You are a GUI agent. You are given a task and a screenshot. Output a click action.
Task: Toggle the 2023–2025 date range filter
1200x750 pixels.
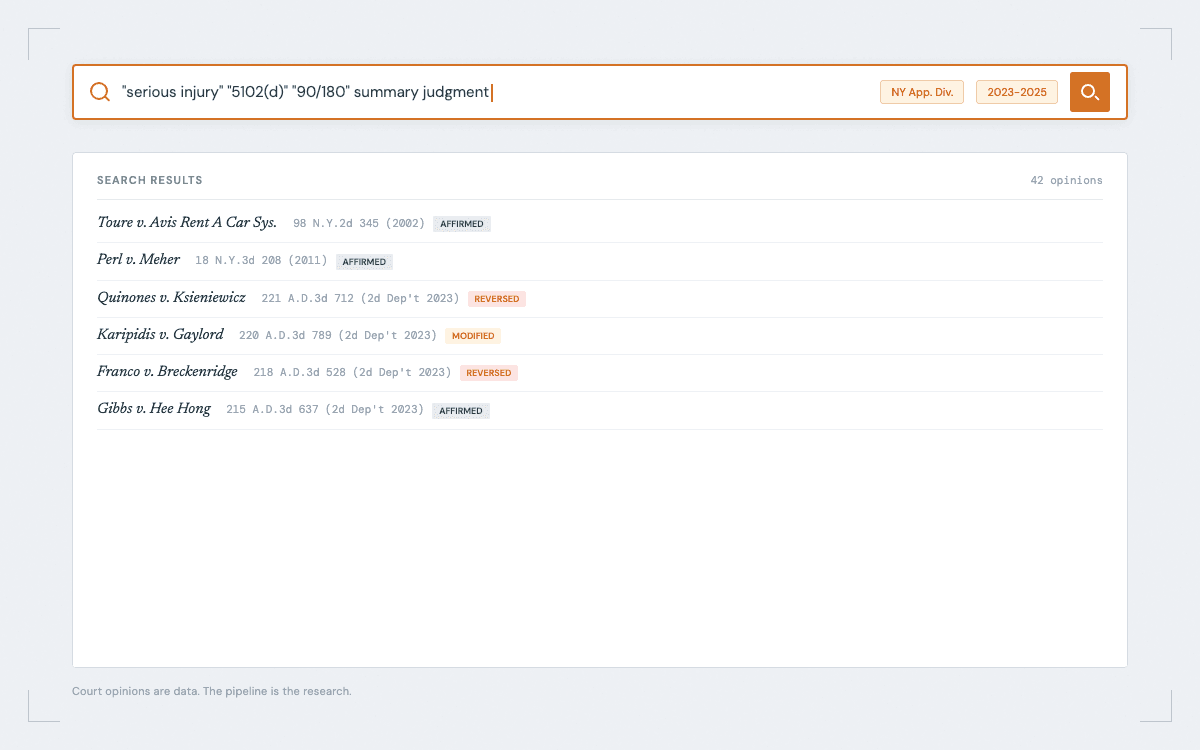1016,91
